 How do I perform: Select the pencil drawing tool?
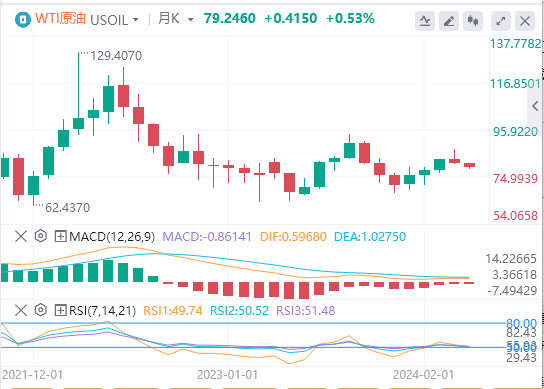click(x=449, y=21)
